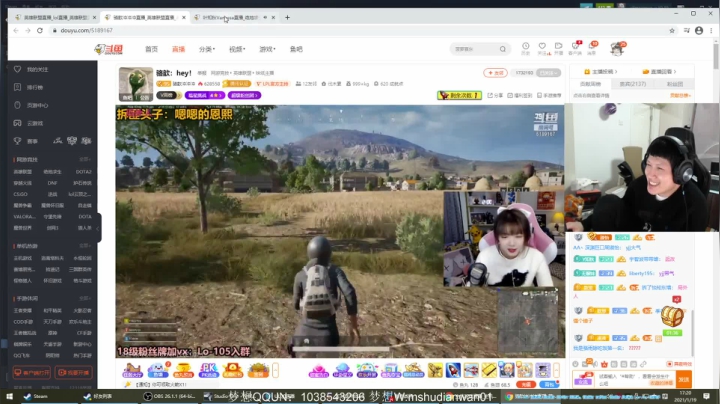Click the orange follow button (+关注)
This screenshot has height=404, width=720.
(x=495, y=73)
